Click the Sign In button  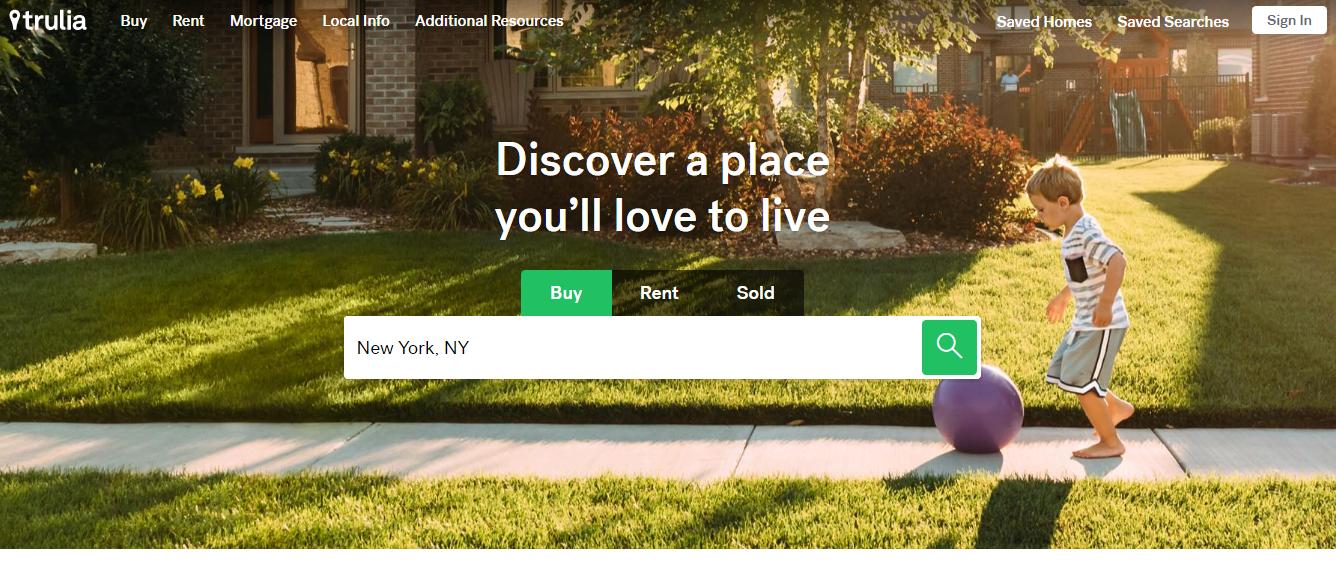[1289, 20]
